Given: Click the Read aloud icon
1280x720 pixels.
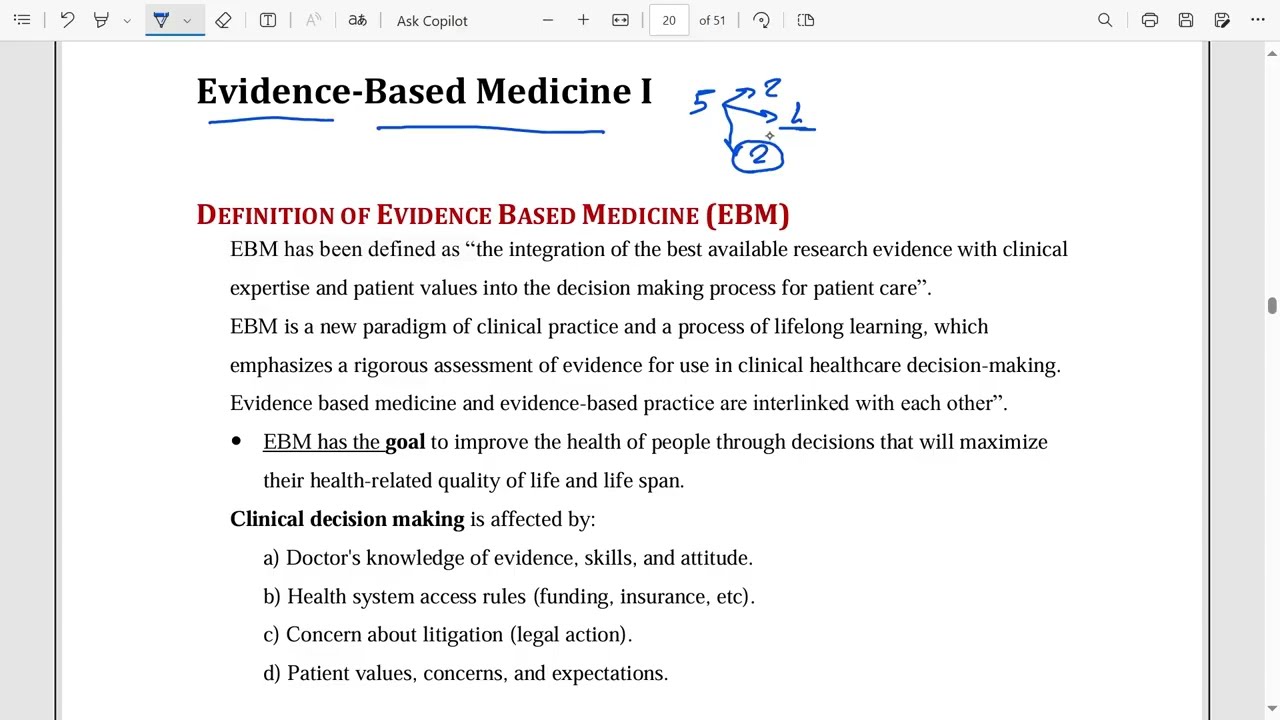Looking at the screenshot, I should (x=313, y=20).
